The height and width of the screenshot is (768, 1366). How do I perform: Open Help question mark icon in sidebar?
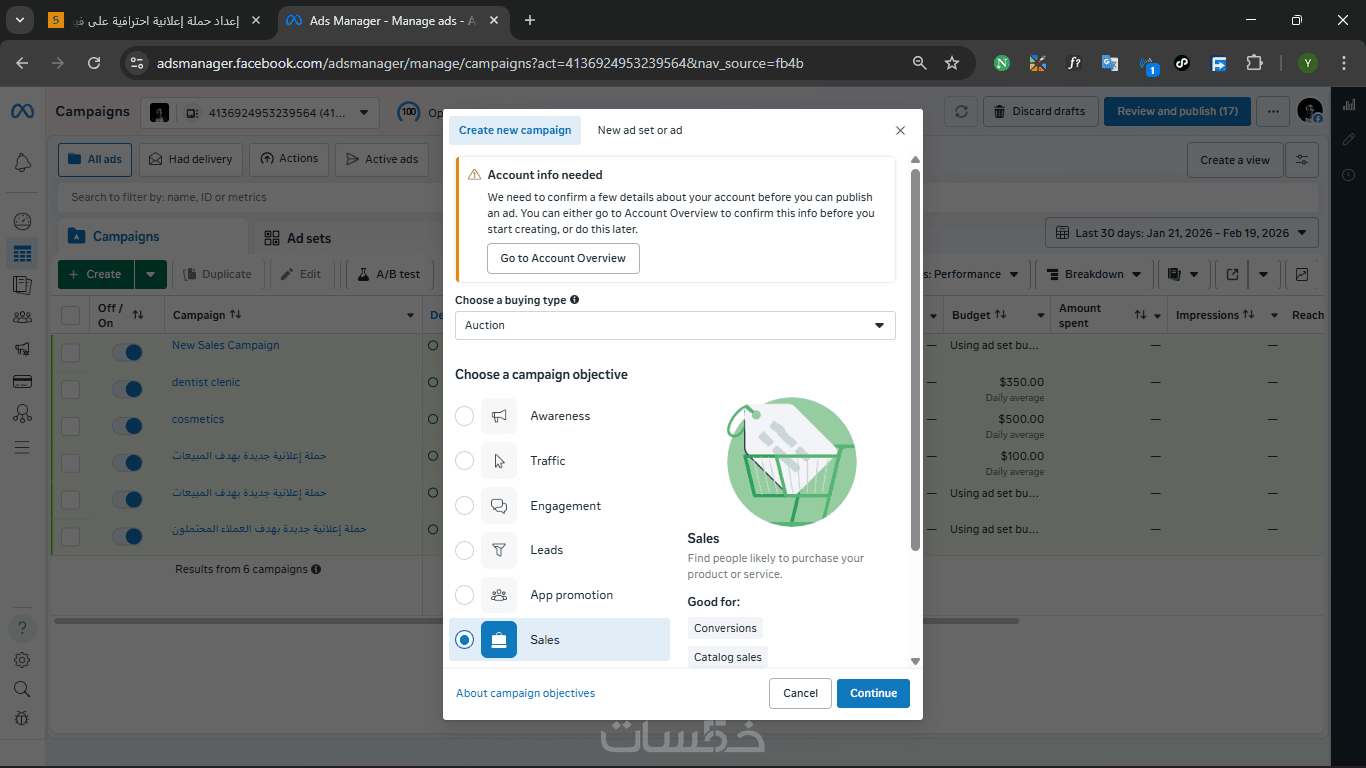tap(22, 629)
